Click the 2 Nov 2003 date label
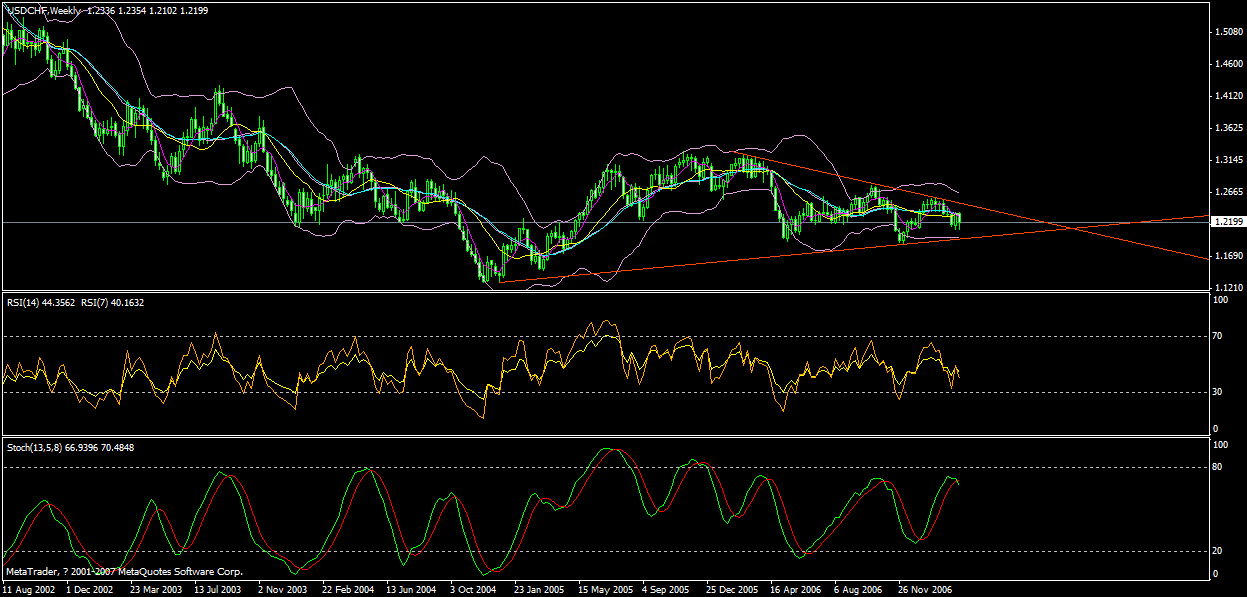Screen dimensions: 1247x597 pos(283,590)
